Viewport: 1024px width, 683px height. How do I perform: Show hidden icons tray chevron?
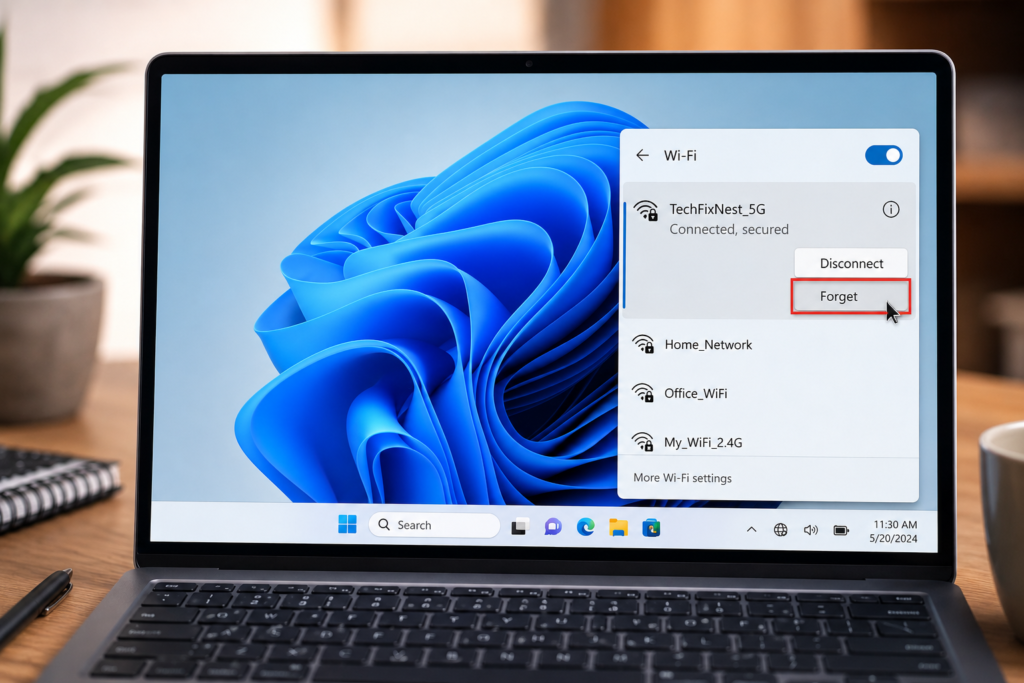click(x=752, y=530)
